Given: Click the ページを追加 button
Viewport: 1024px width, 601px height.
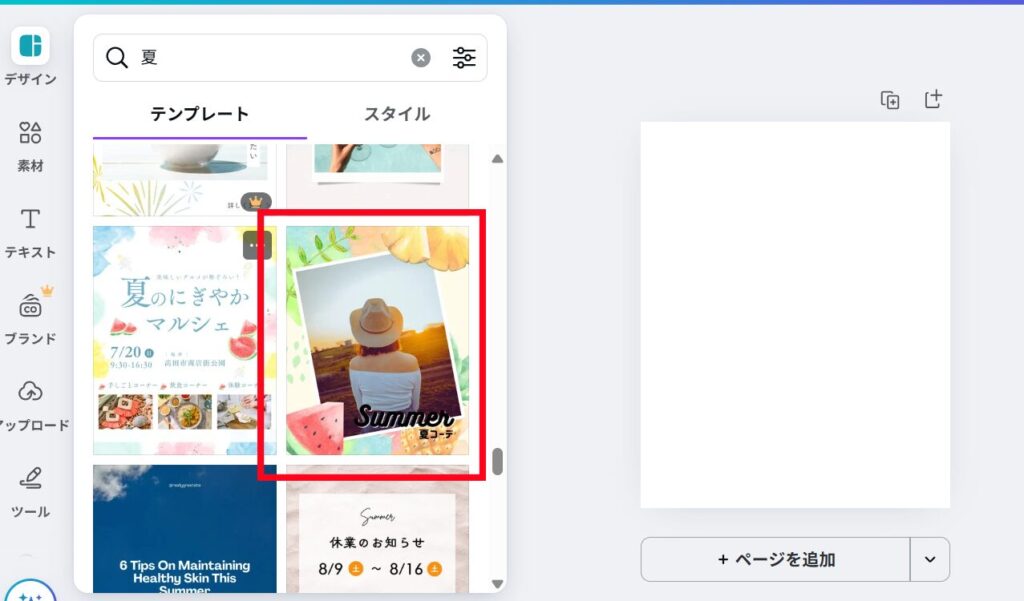Looking at the screenshot, I should [775, 559].
